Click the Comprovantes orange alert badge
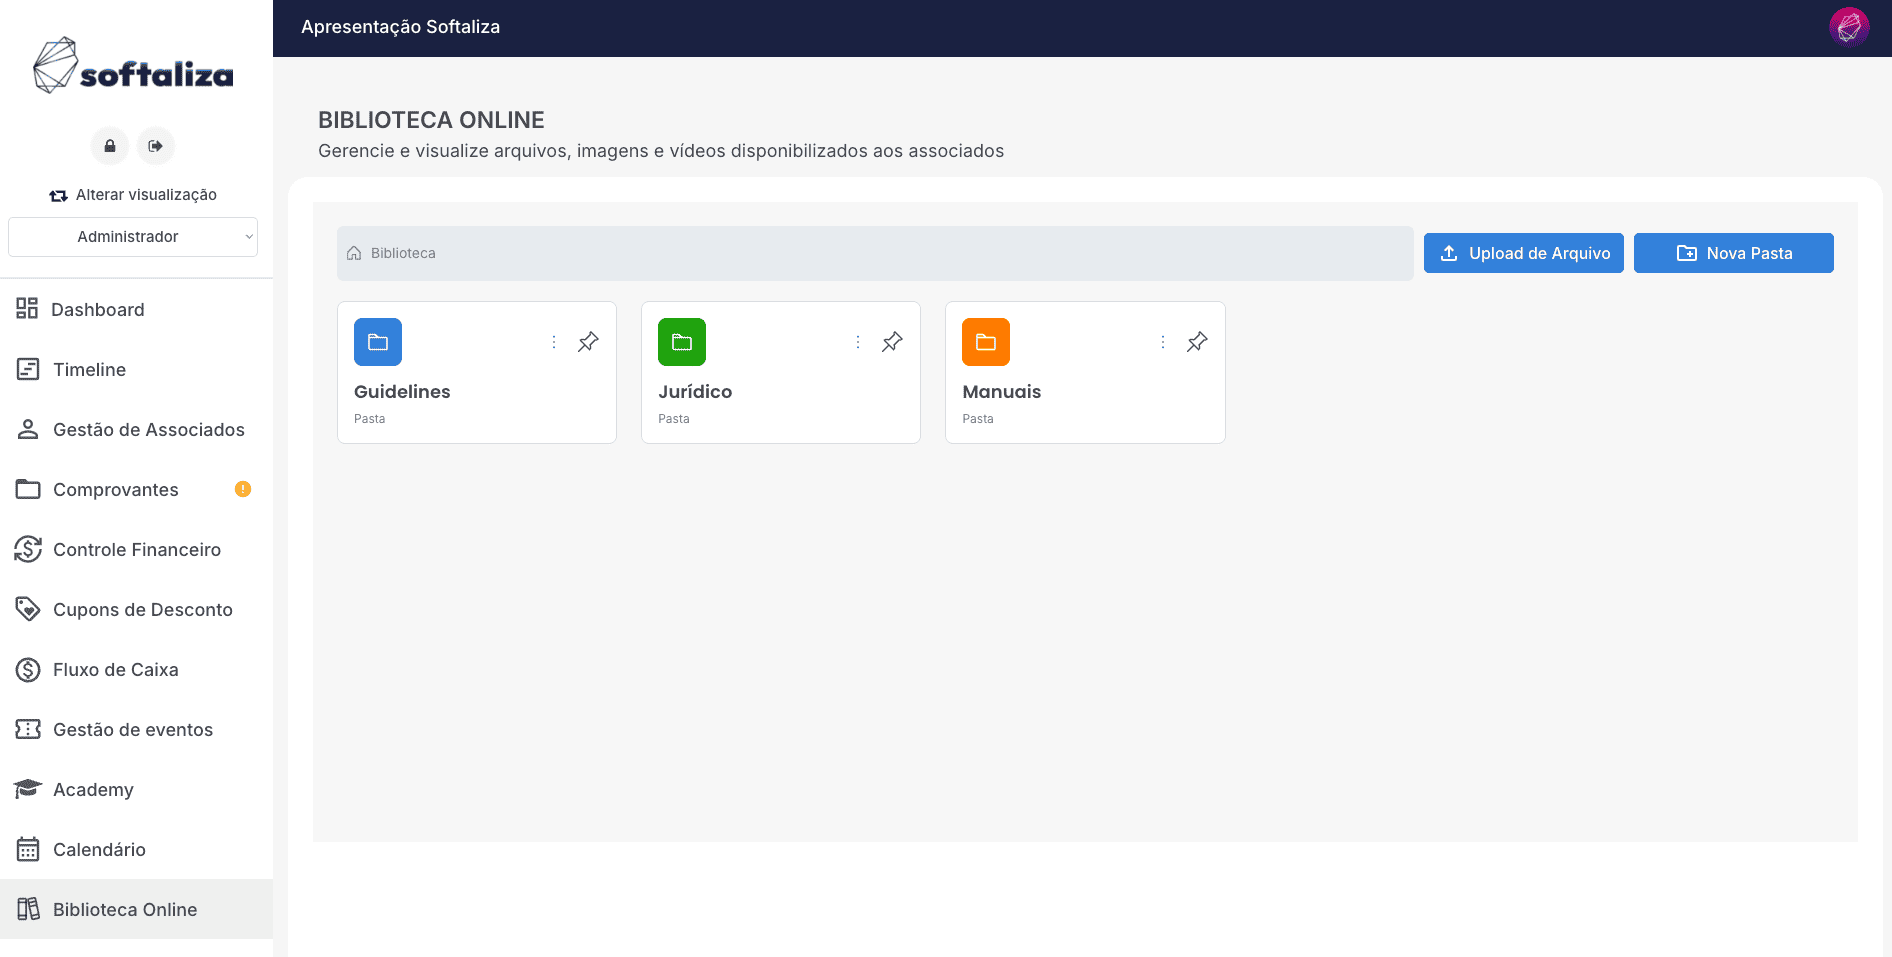This screenshot has width=1892, height=957. click(x=243, y=489)
